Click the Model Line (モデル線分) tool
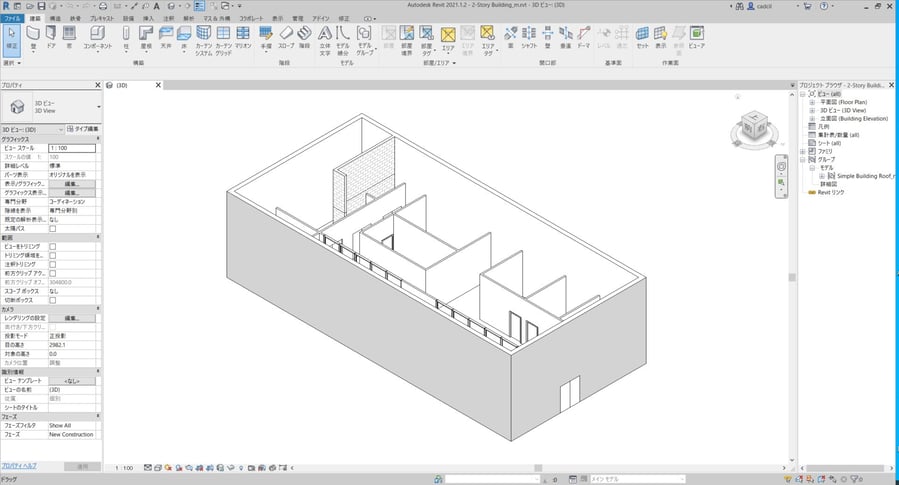 tap(343, 40)
